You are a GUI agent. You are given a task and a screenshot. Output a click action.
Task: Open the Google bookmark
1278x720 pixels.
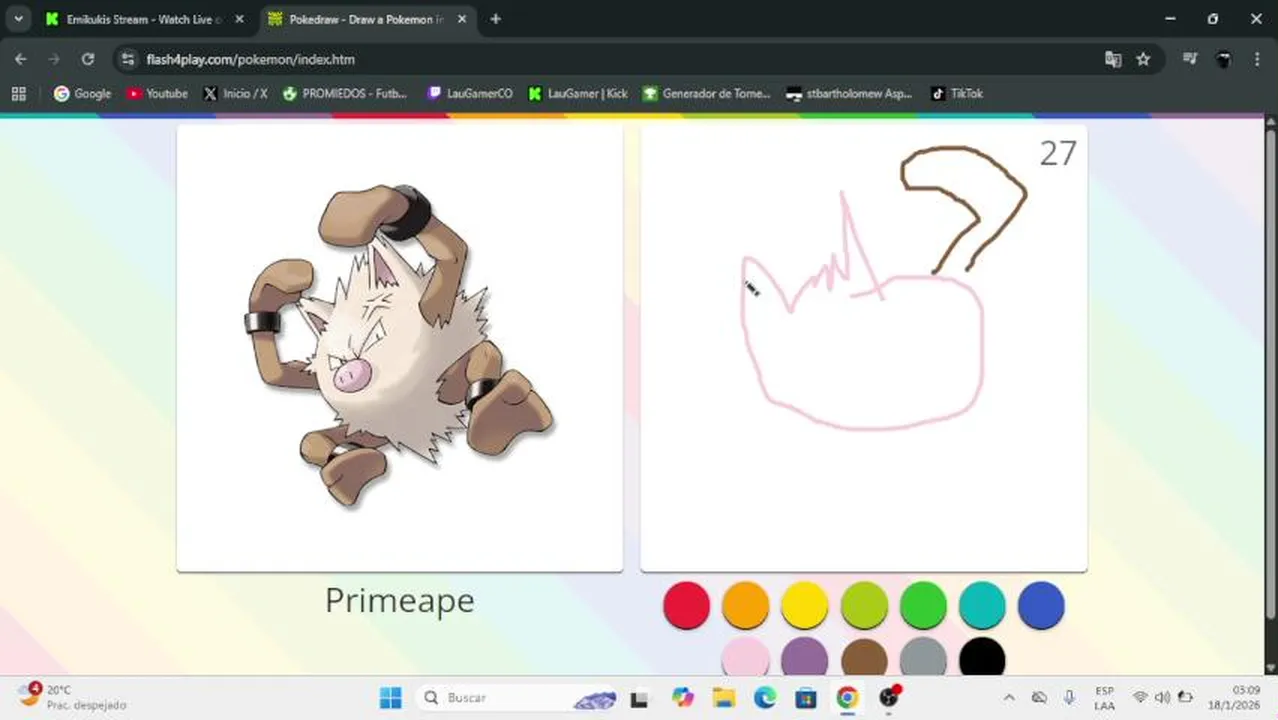point(82,93)
